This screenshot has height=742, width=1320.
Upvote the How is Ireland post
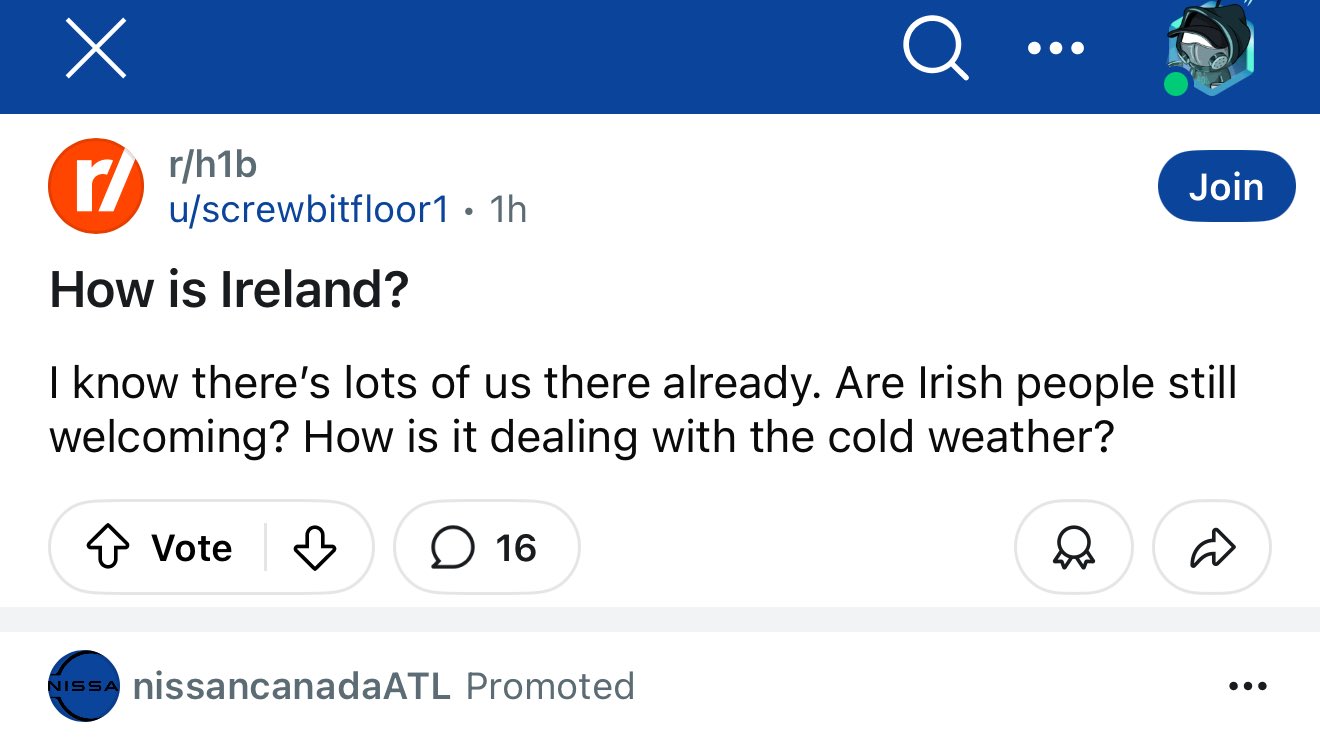pyautogui.click(x=162, y=548)
